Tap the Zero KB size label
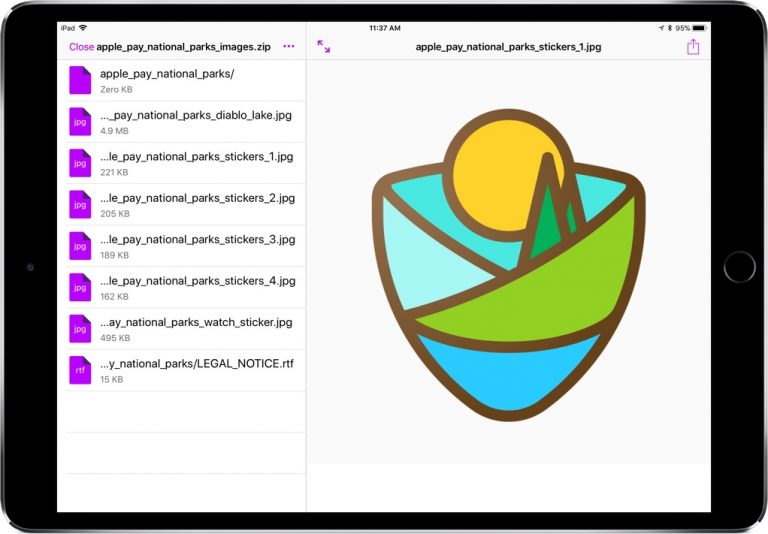The width and height of the screenshot is (768, 534). [x=116, y=90]
